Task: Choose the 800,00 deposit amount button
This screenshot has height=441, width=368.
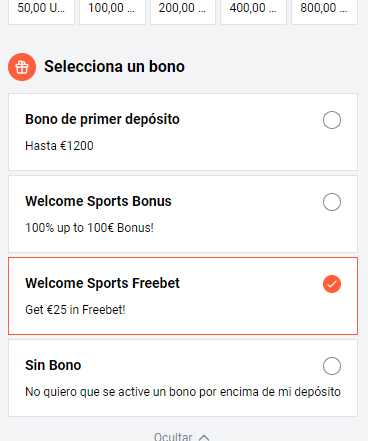Action: click(324, 10)
